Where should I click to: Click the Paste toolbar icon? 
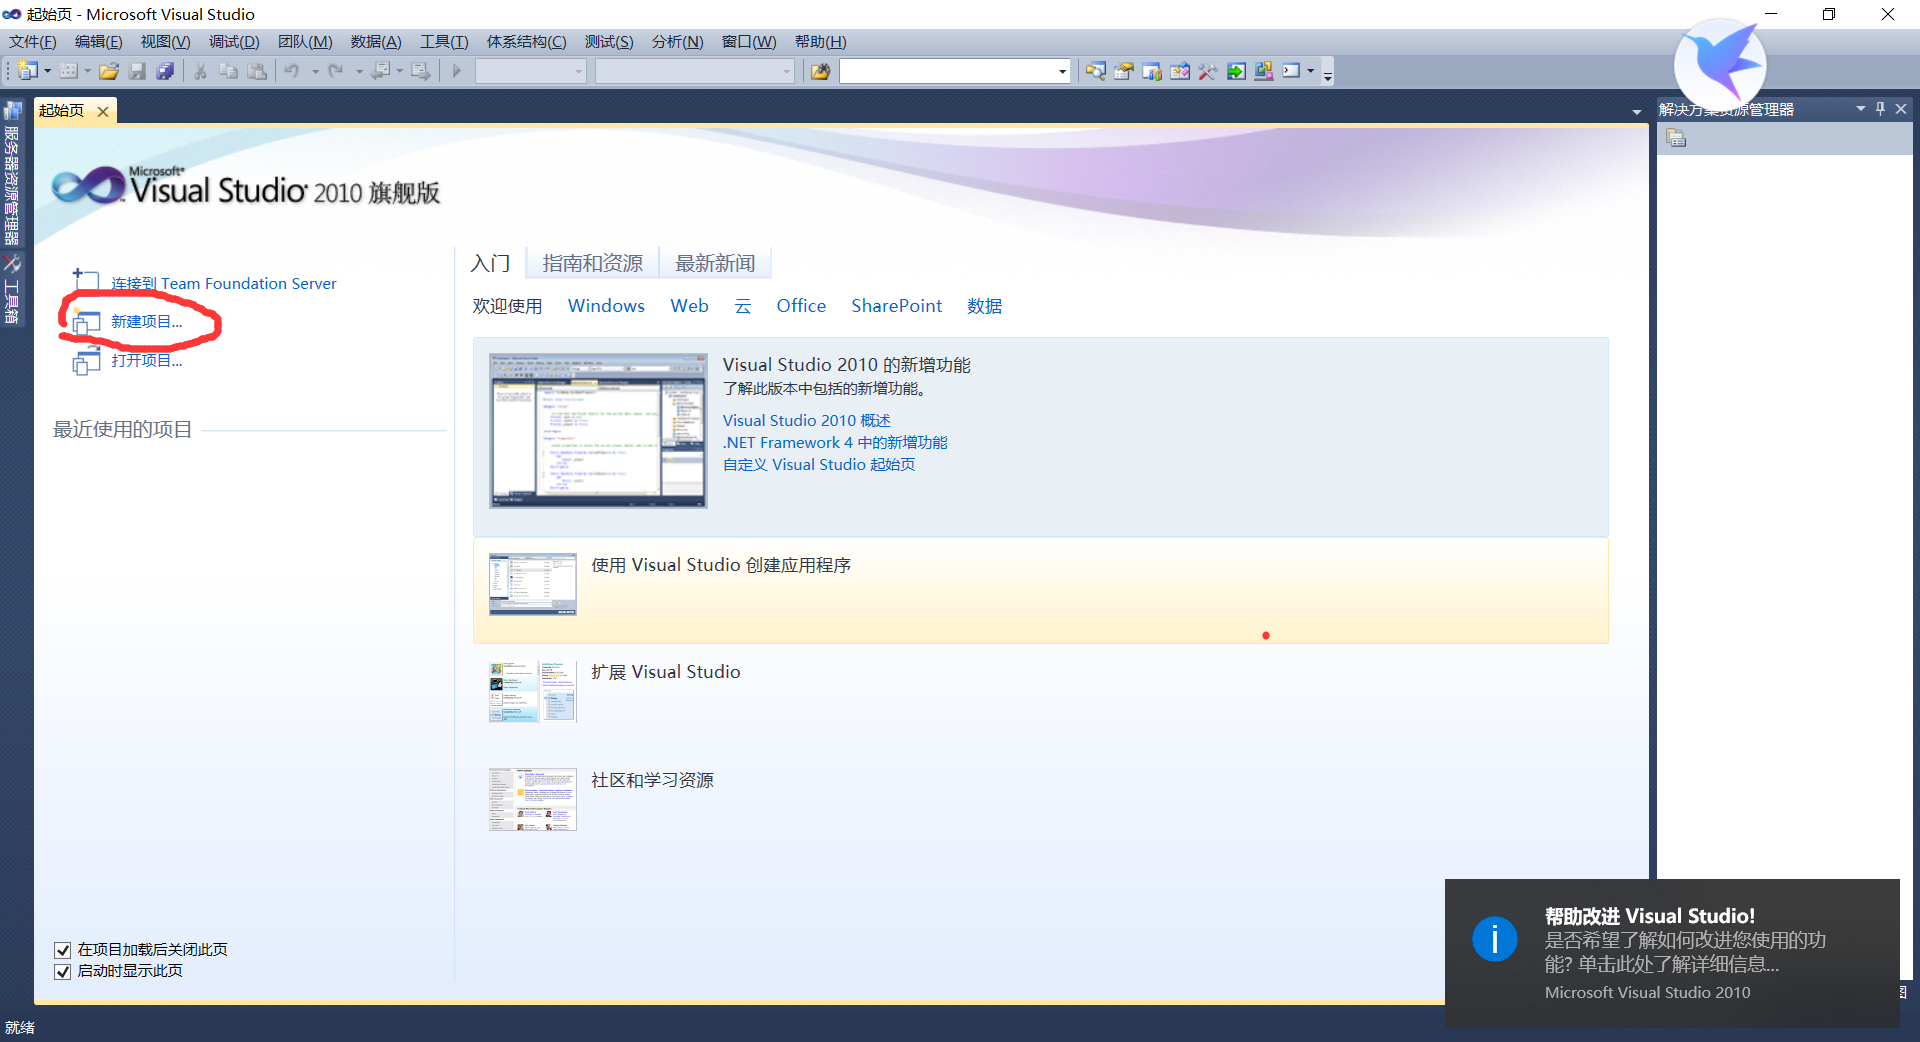click(257, 71)
